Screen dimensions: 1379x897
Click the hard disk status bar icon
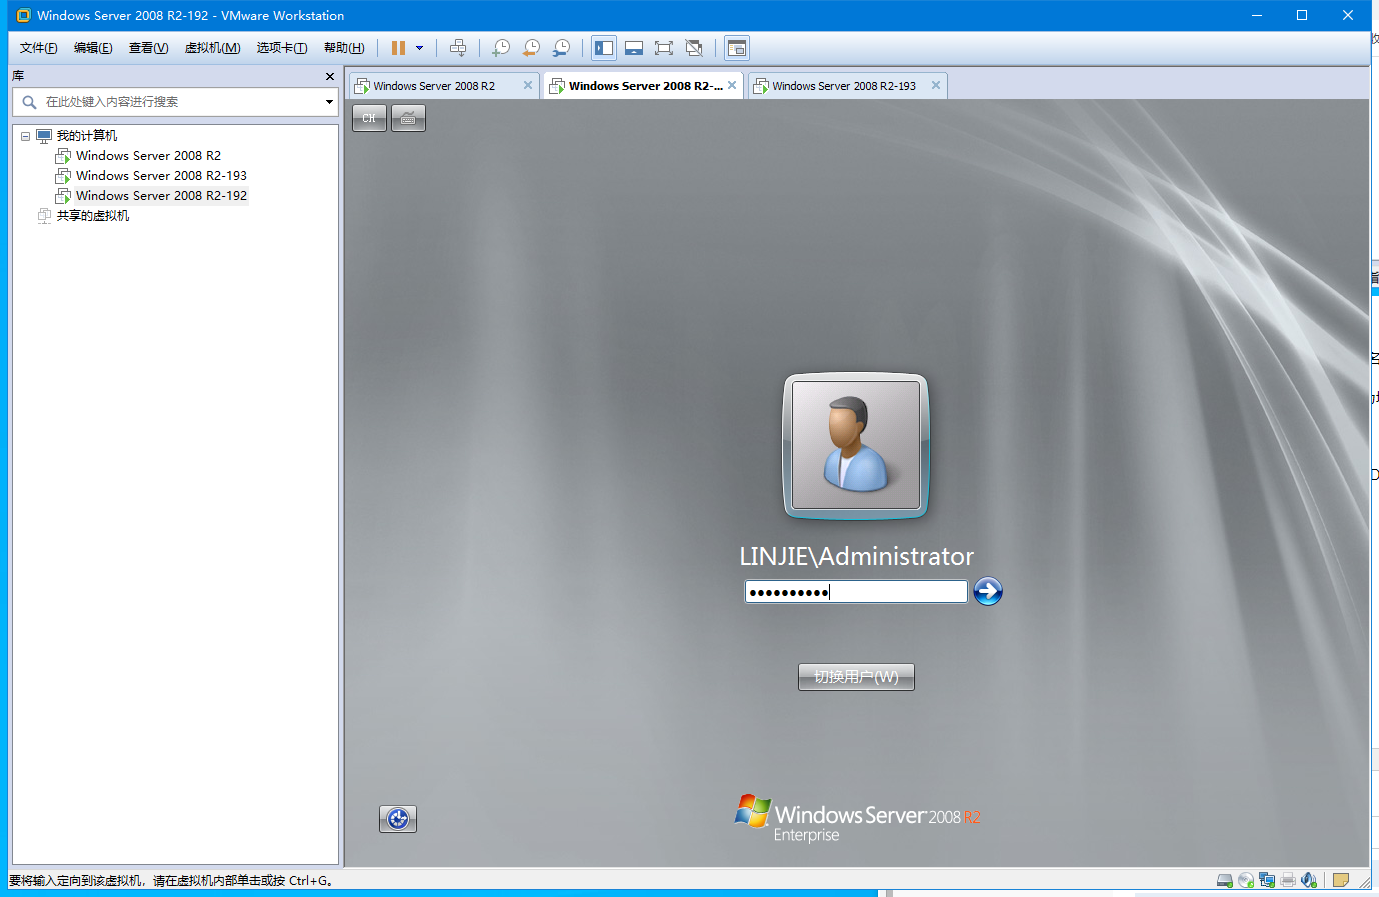(1225, 880)
